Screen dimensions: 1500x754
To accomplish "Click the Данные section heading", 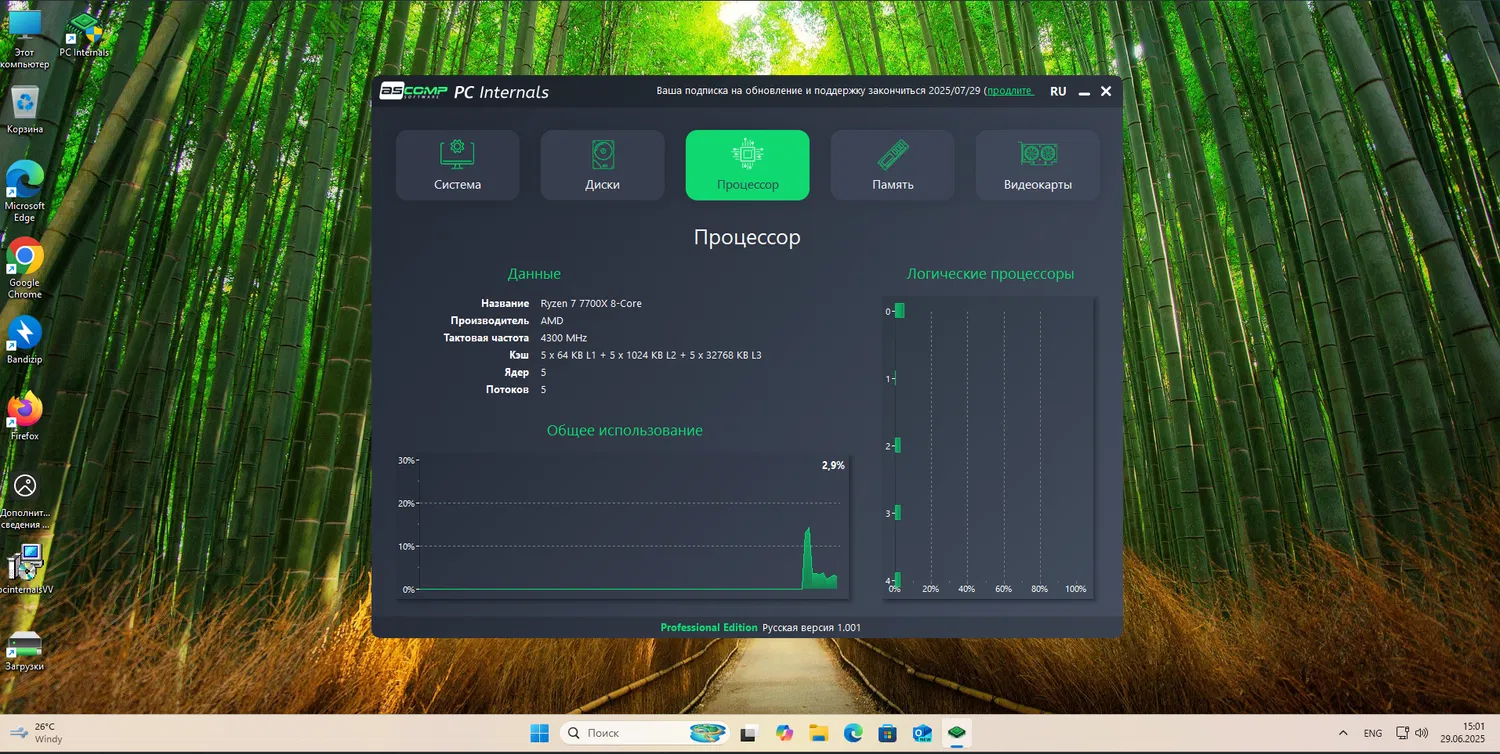I will tap(534, 274).
